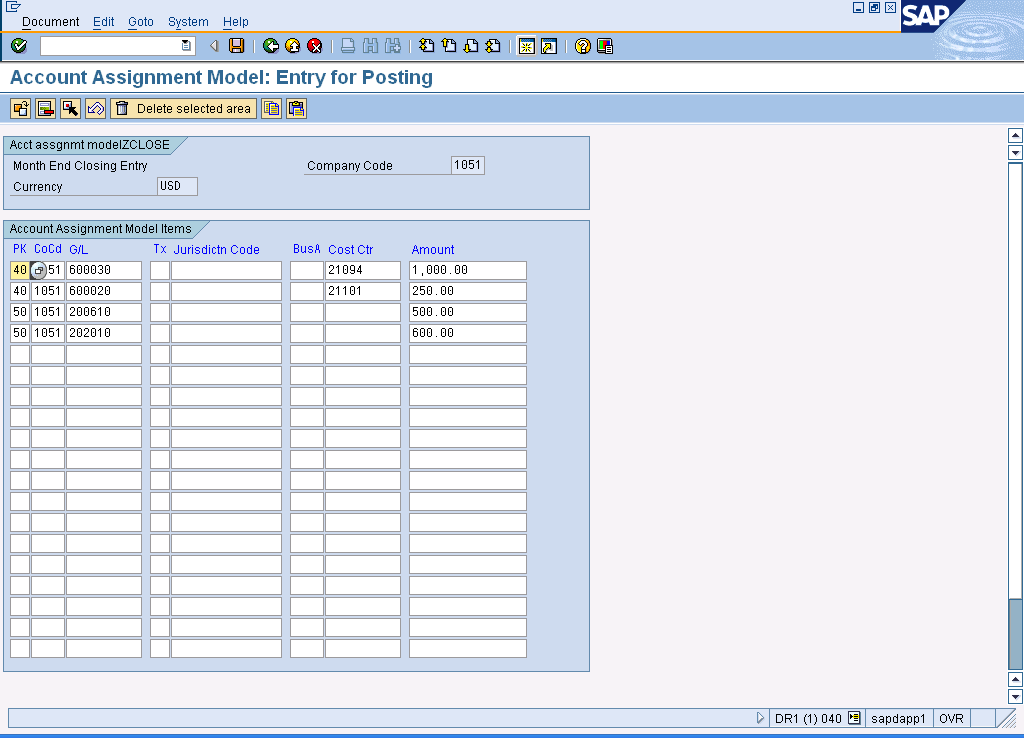This screenshot has width=1024, height=738.
Task: Click the delete row icon with red bar
Action: [46, 108]
